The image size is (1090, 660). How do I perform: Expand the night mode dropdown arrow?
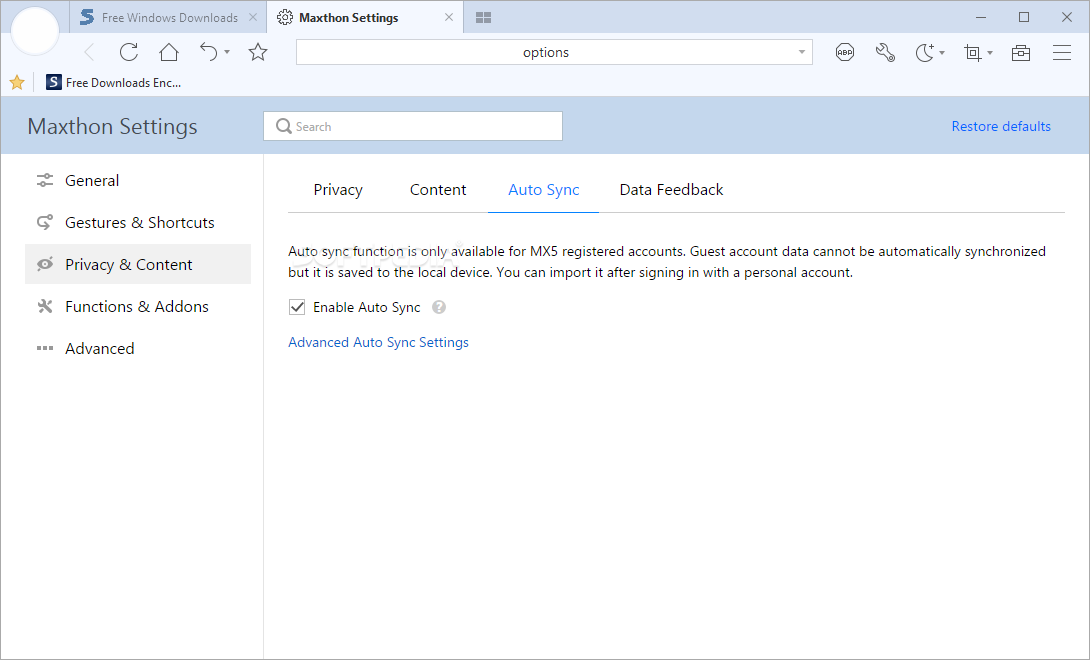point(942,53)
